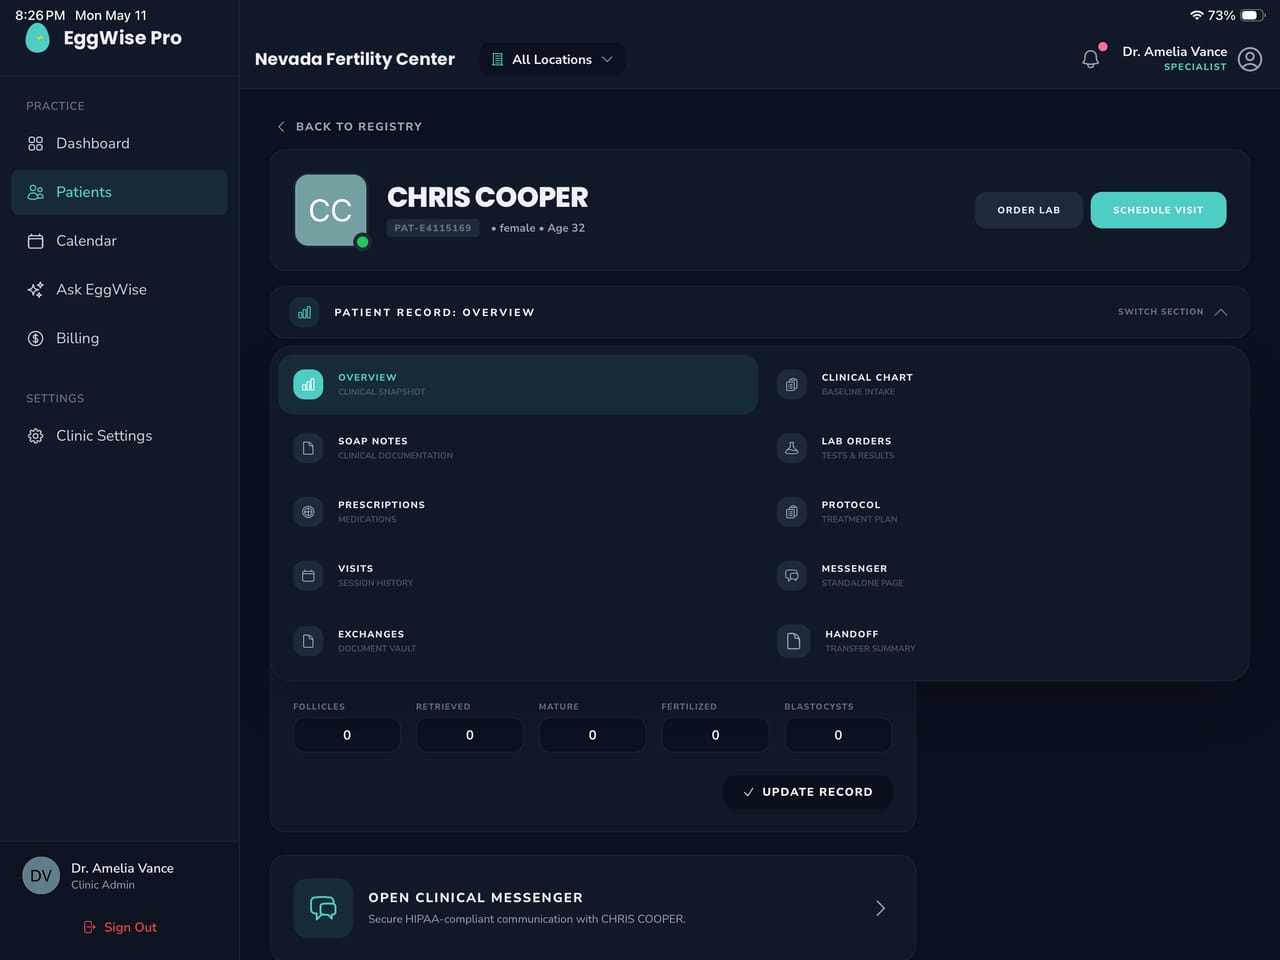Click the Sign Out link

(120, 928)
